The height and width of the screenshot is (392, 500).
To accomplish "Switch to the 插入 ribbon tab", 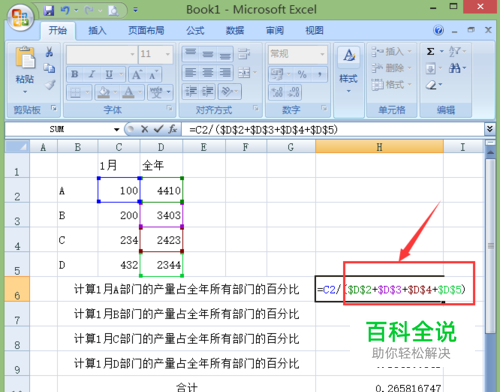I will point(97,31).
